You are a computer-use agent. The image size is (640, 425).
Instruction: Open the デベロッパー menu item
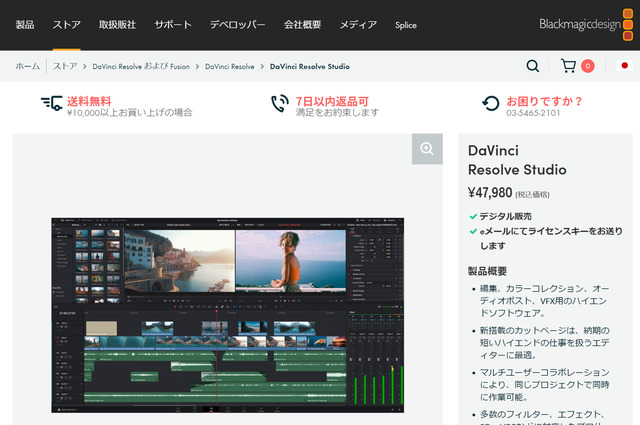[238, 25]
